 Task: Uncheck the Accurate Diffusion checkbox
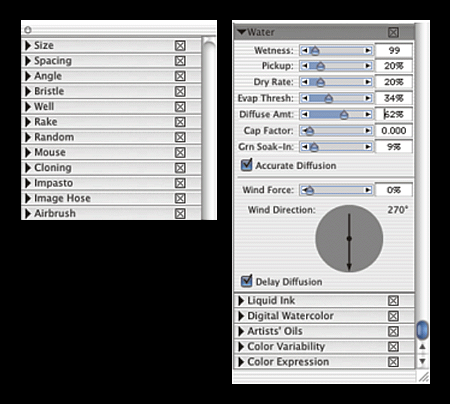(x=246, y=165)
